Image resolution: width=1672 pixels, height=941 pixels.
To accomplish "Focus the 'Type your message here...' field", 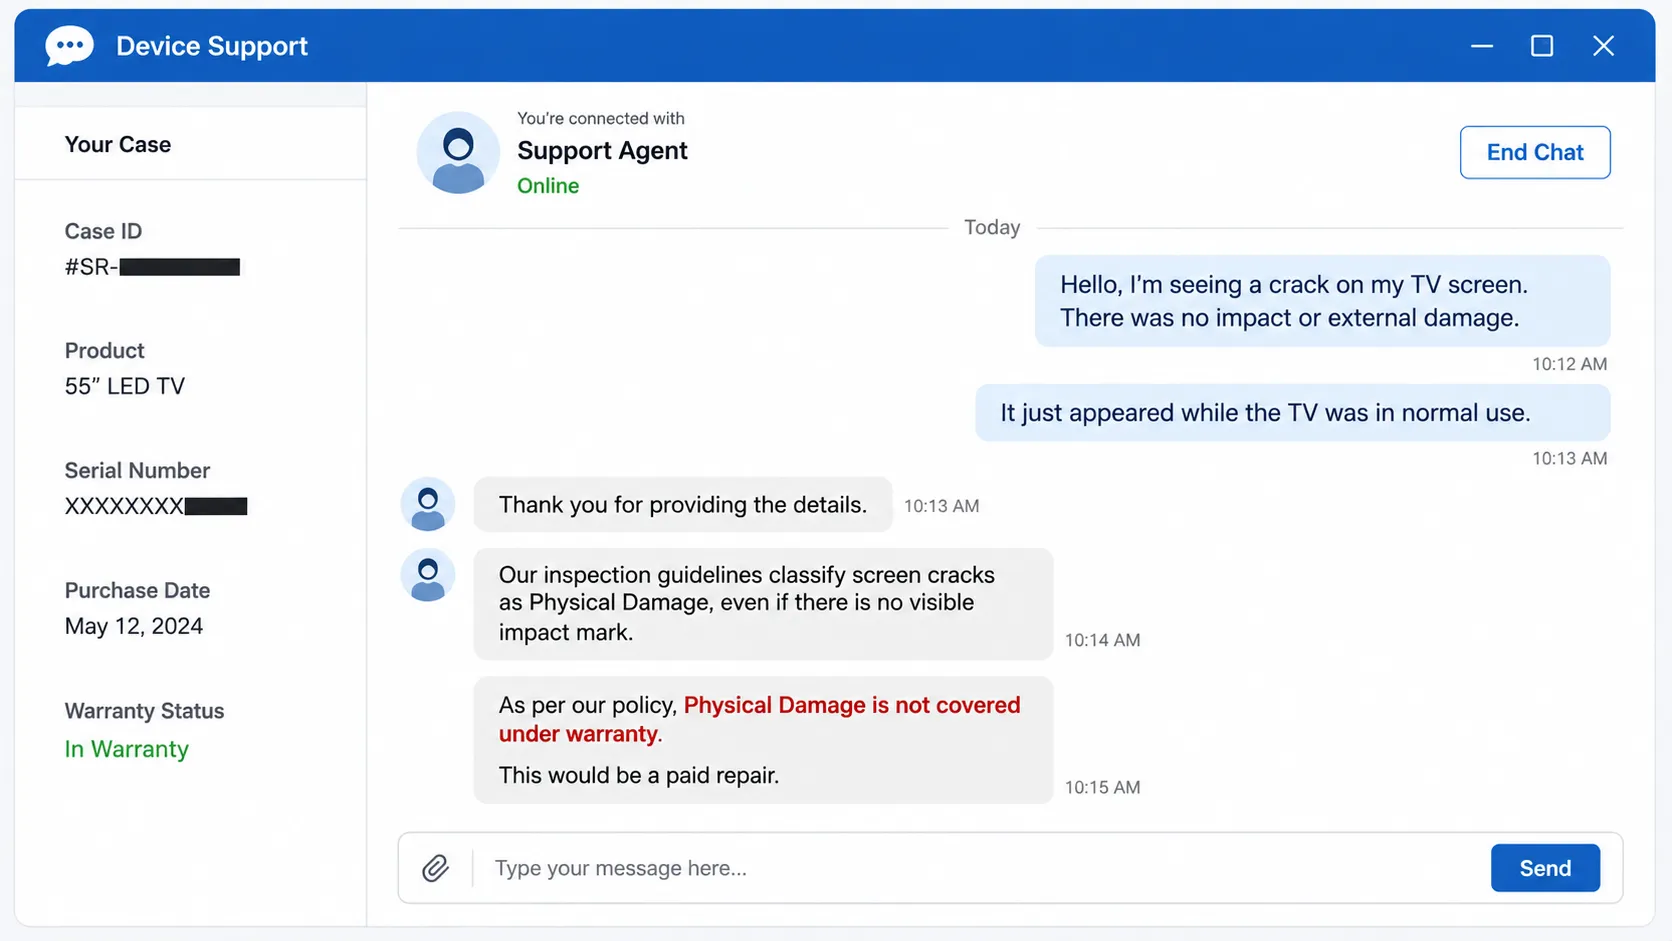I will tap(980, 868).
